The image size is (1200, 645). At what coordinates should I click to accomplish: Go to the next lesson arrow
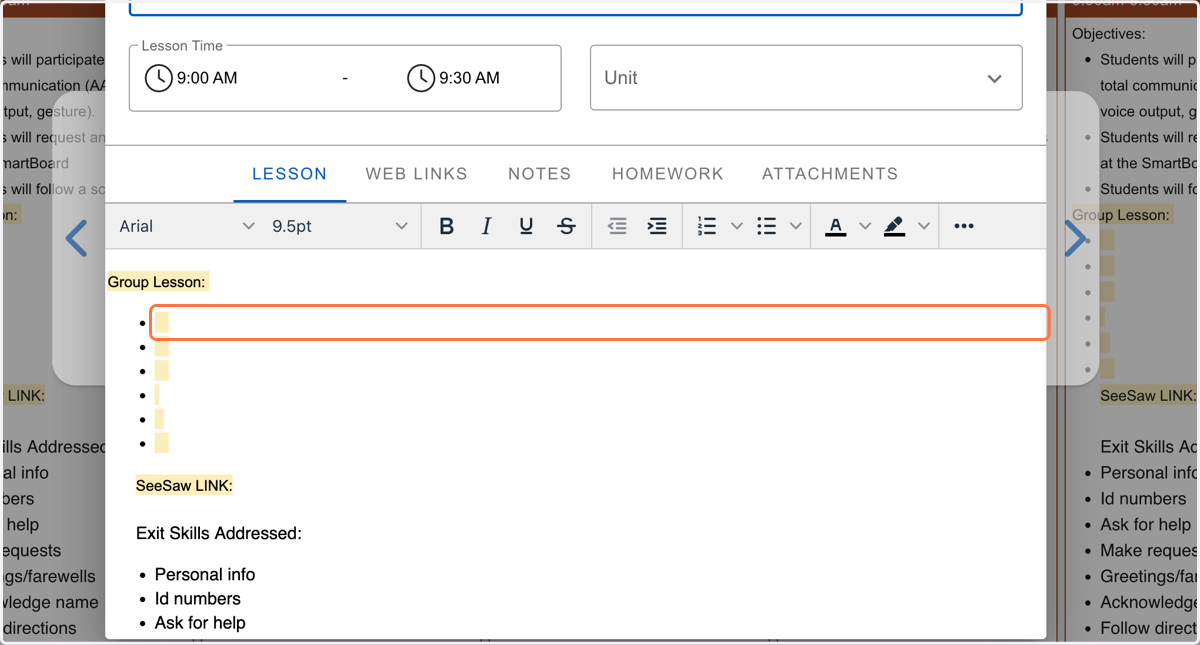tap(1075, 238)
